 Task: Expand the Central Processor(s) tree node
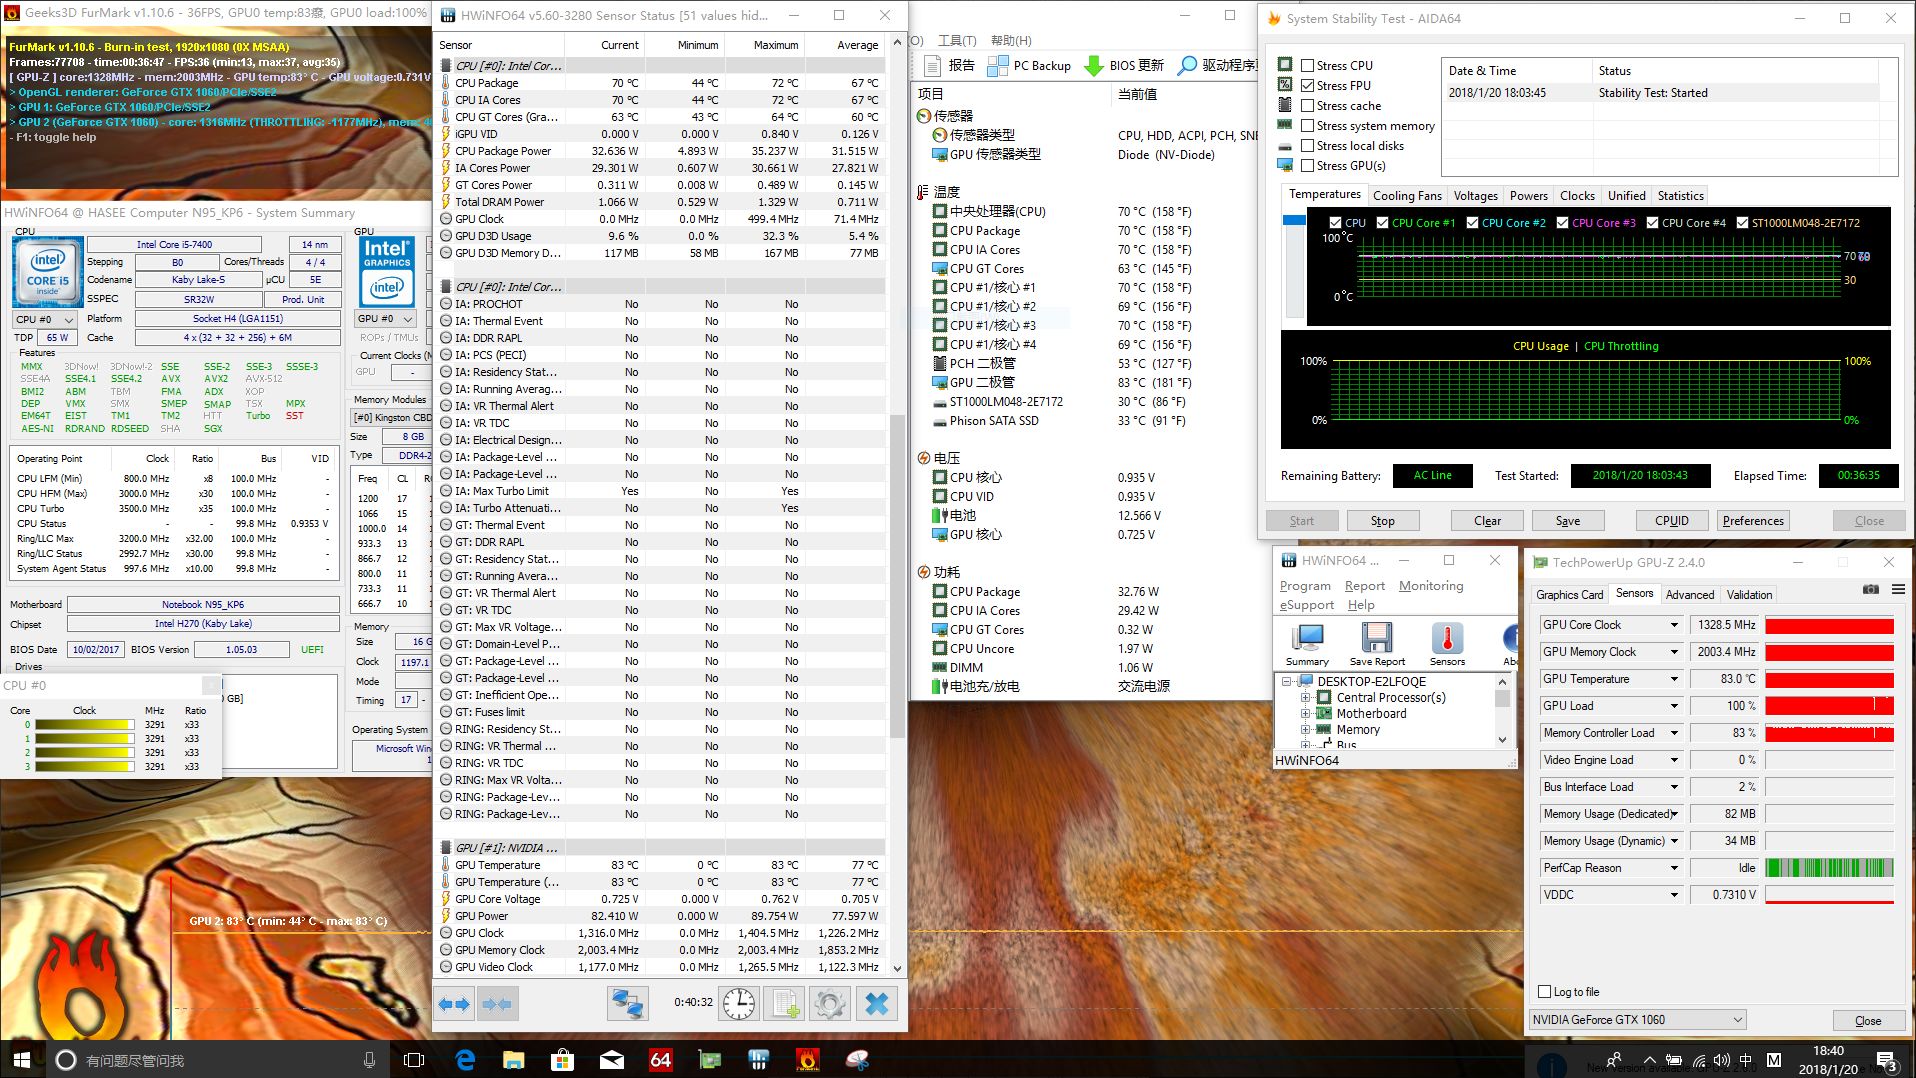(x=1305, y=698)
